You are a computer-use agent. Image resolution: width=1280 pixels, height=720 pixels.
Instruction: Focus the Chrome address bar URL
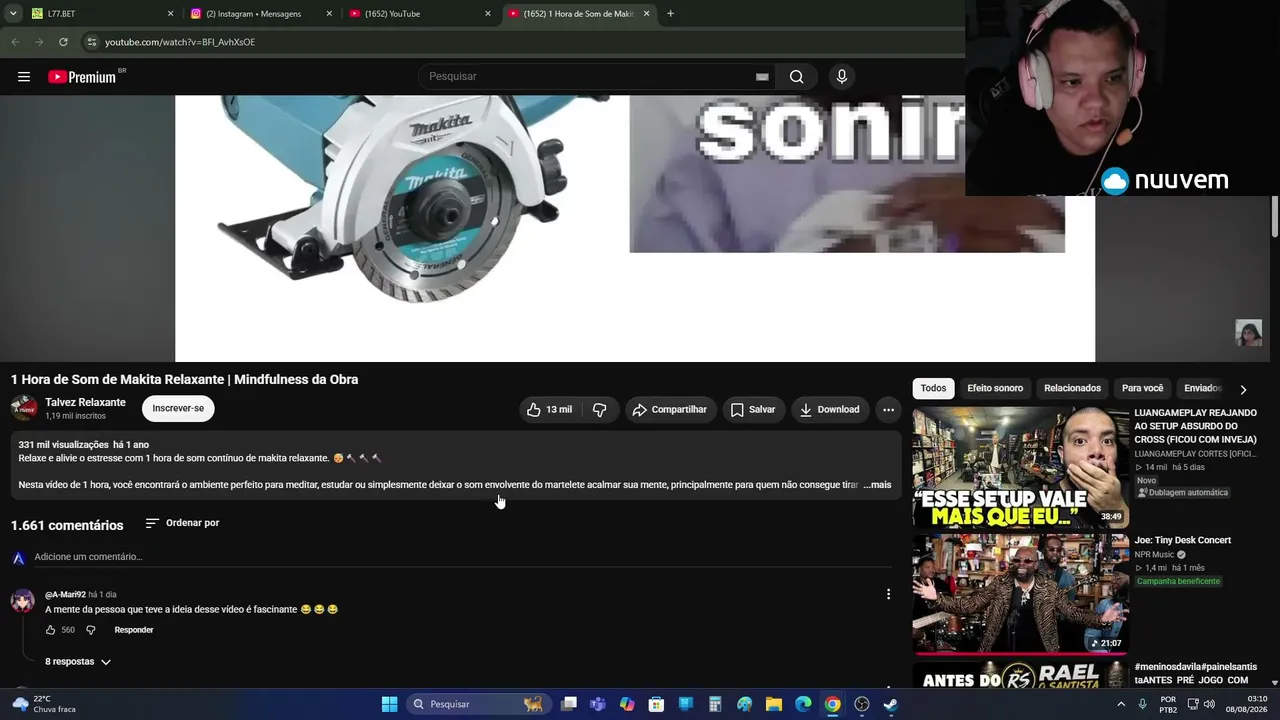(180, 42)
